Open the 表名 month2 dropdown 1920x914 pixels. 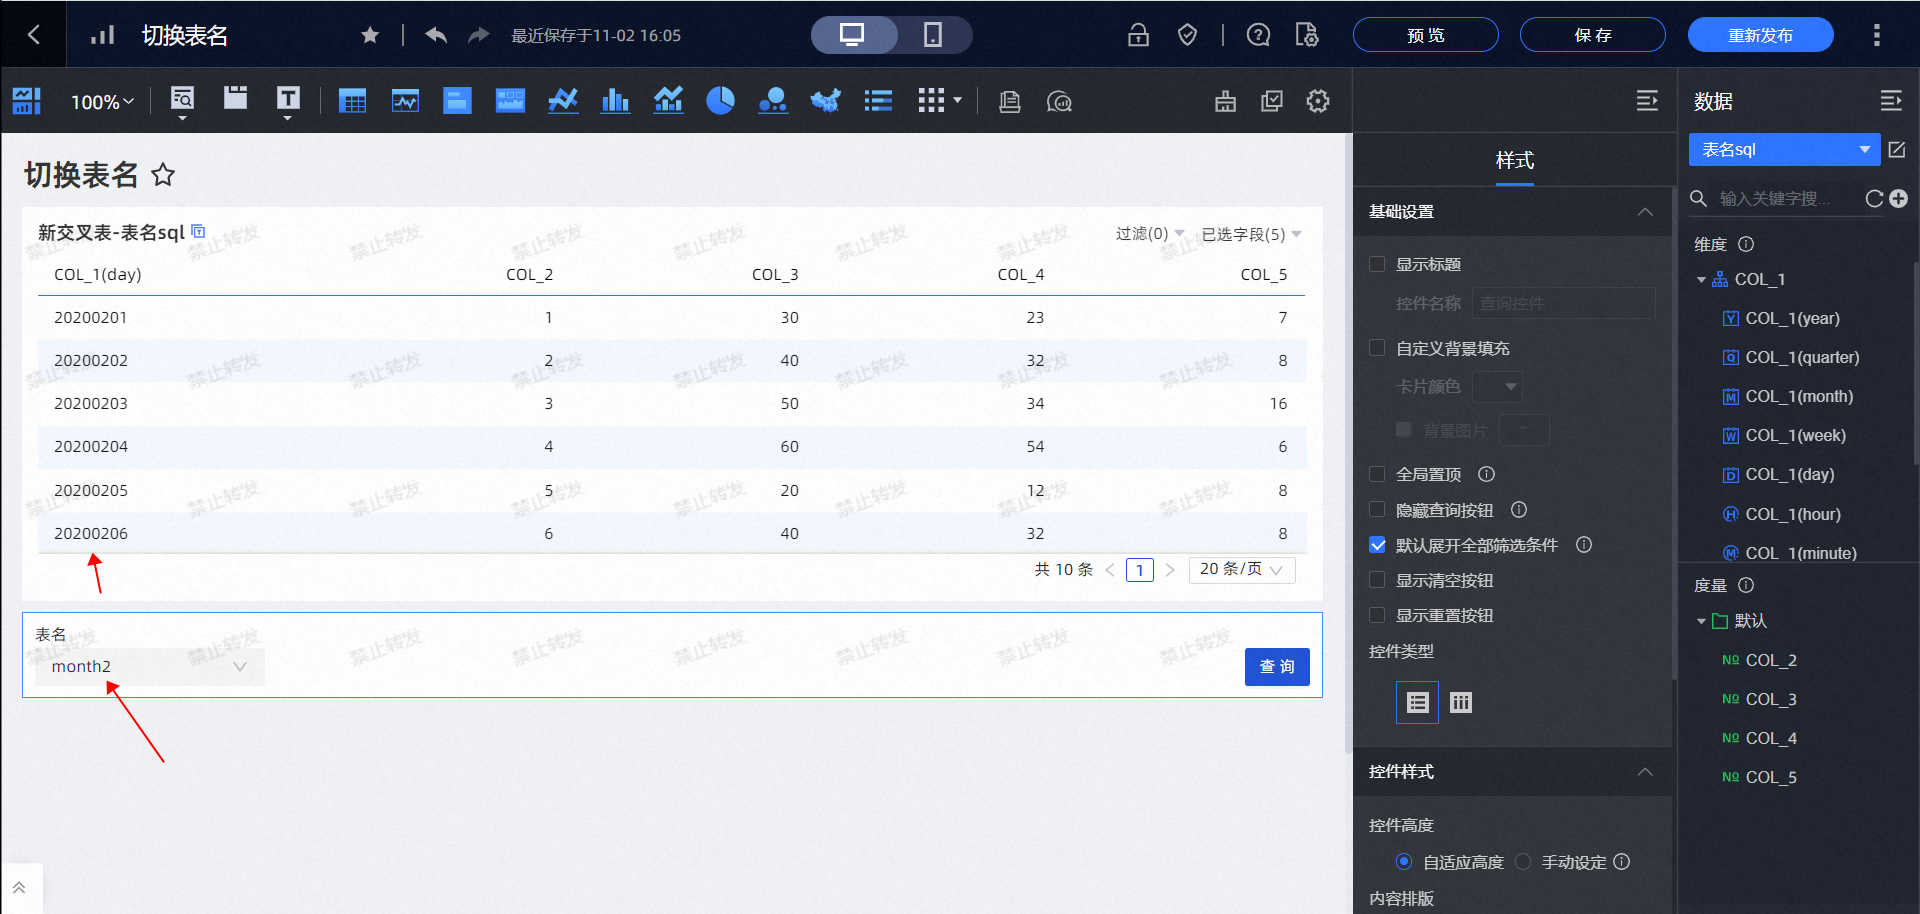coord(149,667)
